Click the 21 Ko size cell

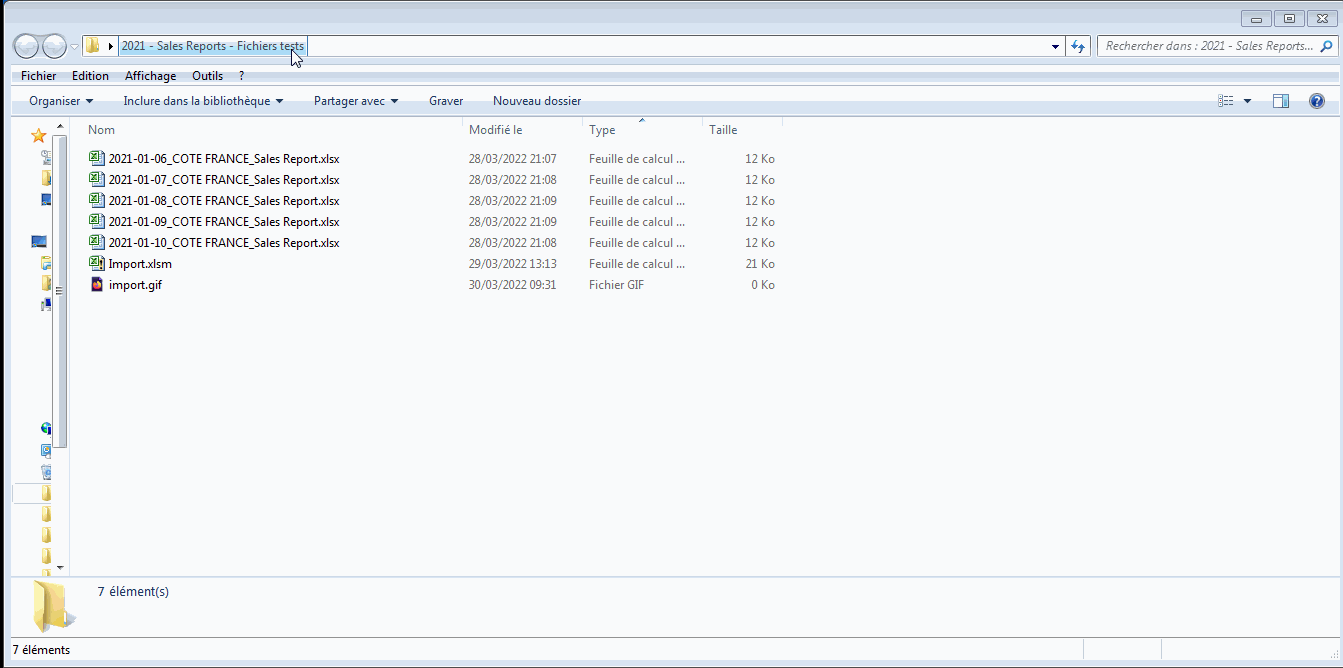point(759,264)
